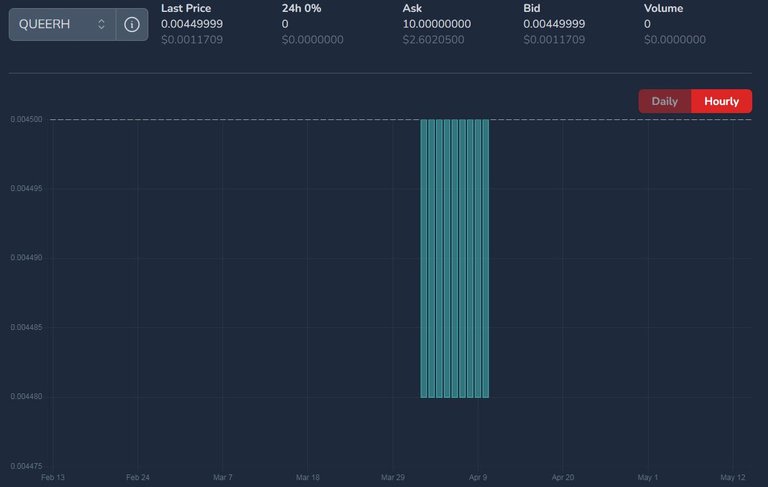Click the up-down chevron in QUEERH selector

click(x=101, y=24)
